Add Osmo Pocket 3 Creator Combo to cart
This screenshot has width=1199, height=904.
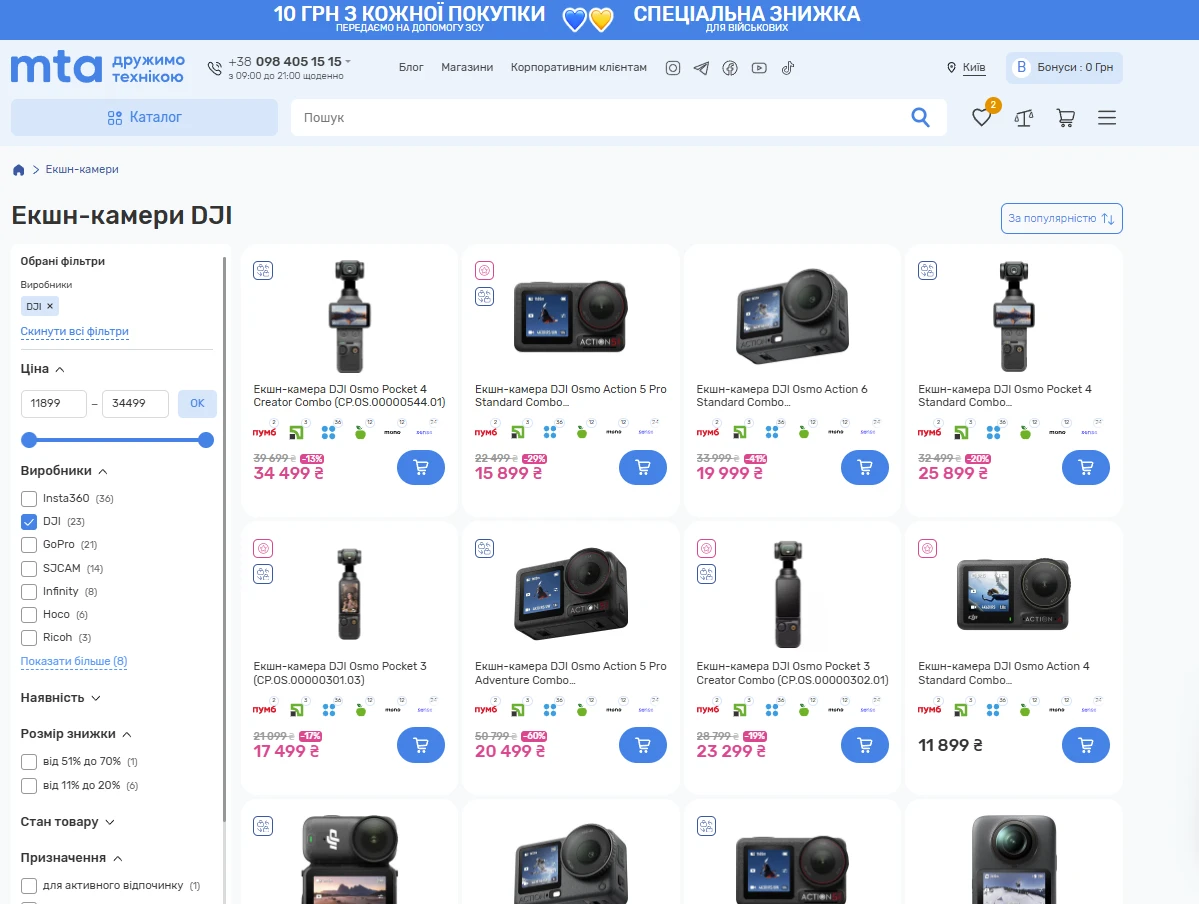pos(864,745)
